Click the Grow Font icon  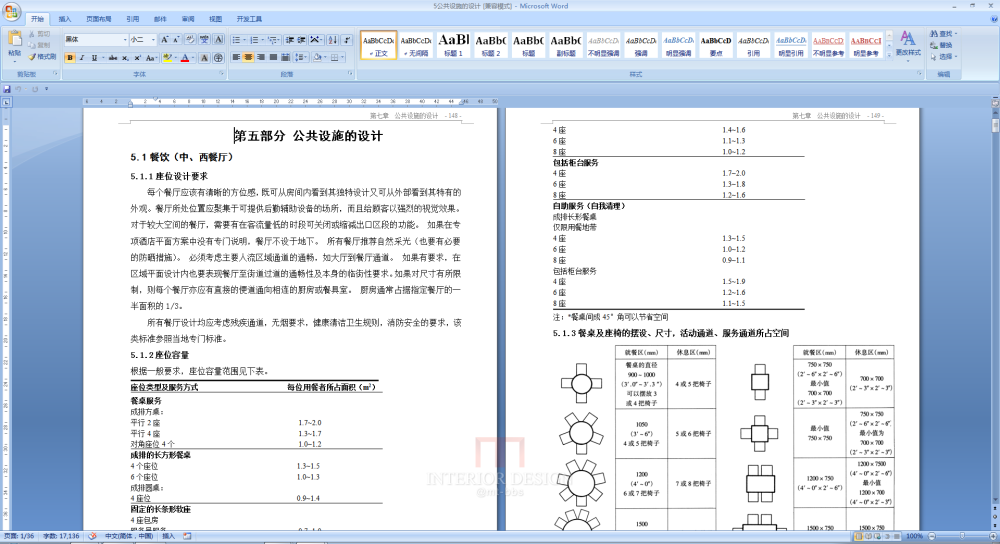(165, 40)
